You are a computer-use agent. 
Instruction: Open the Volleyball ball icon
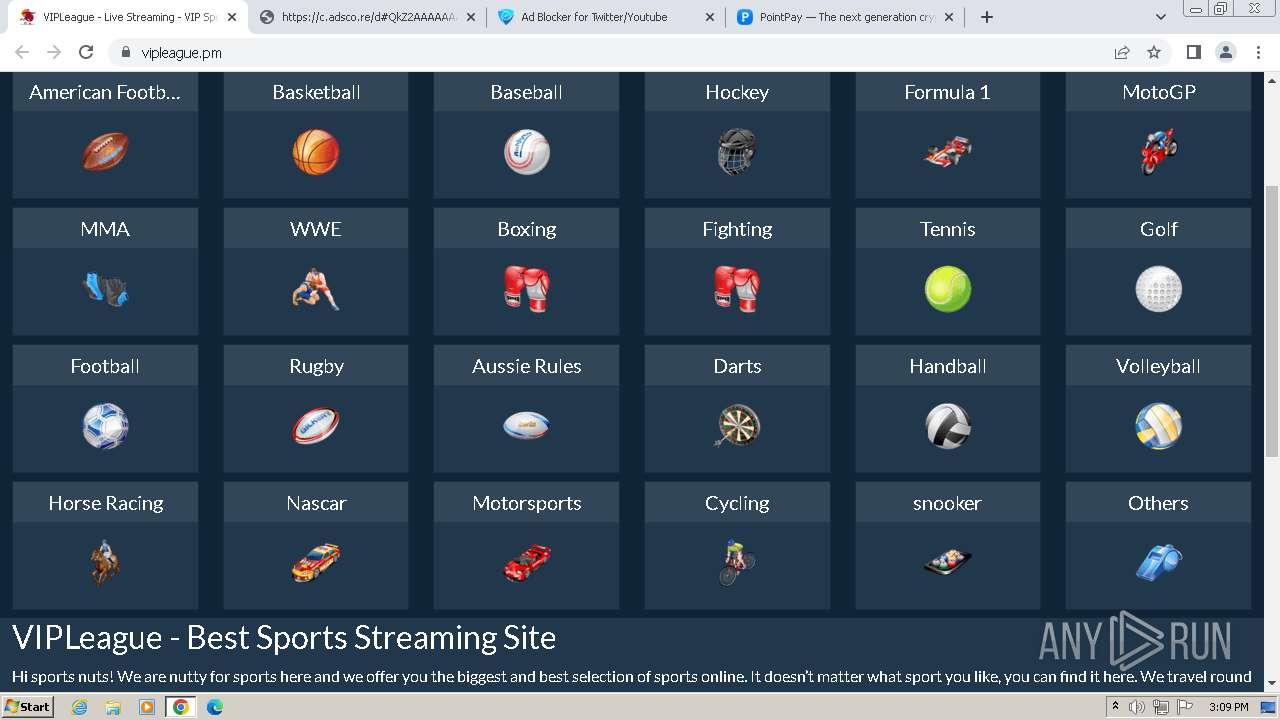point(1158,426)
